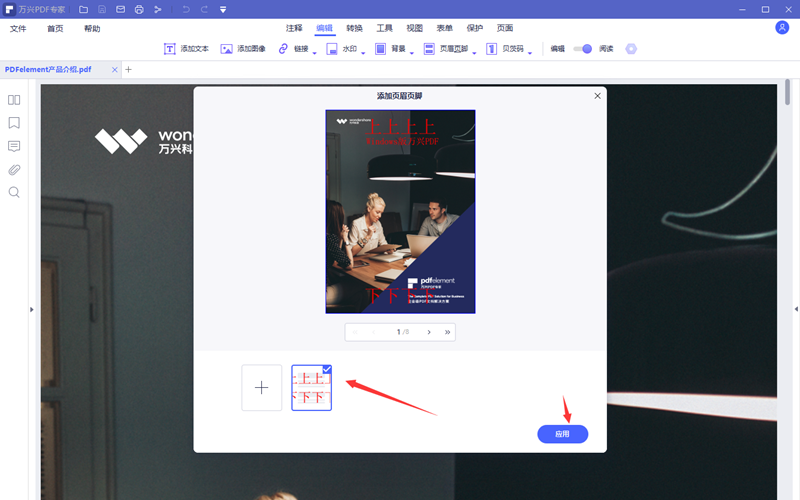Screen dimensions: 800x500
Task: Close the 添加页眉页脚 dialog
Action: click(598, 96)
